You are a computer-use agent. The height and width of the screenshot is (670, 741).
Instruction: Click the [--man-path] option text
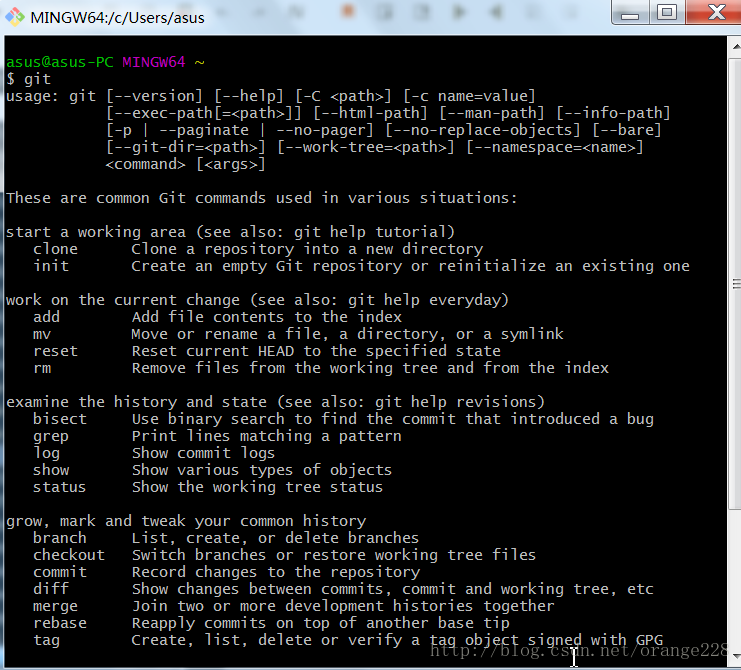click(x=492, y=113)
